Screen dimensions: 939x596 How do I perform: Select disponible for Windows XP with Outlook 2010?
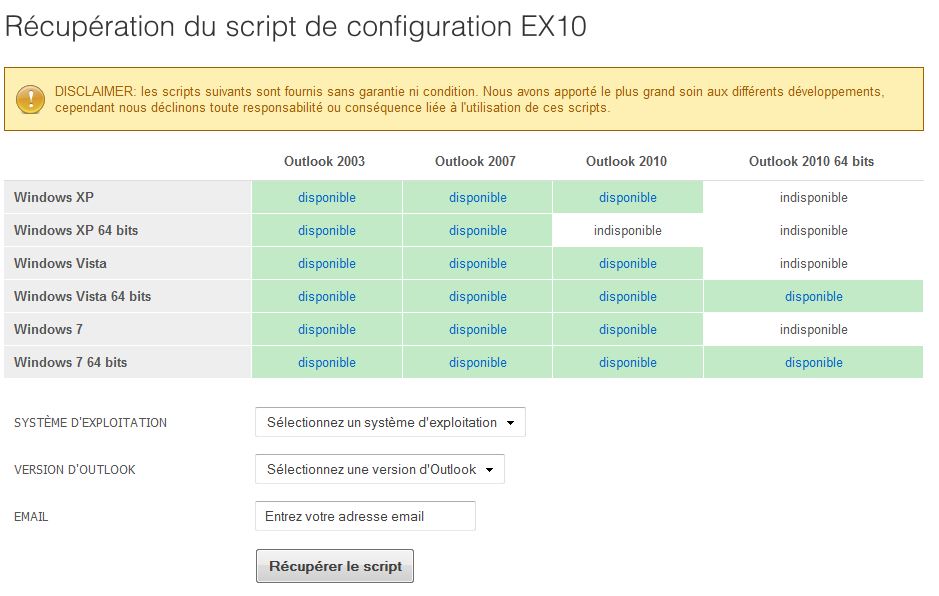tap(627, 197)
